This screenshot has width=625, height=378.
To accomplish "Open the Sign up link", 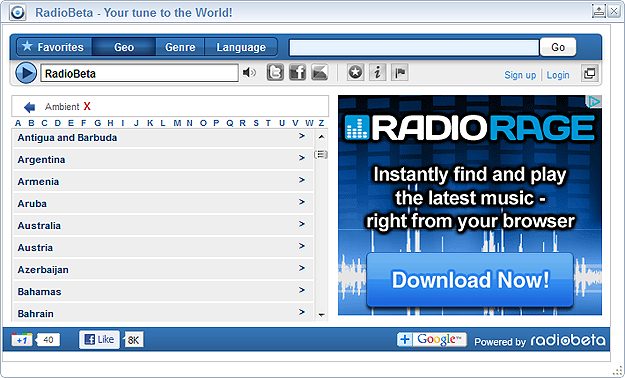I will coord(520,75).
